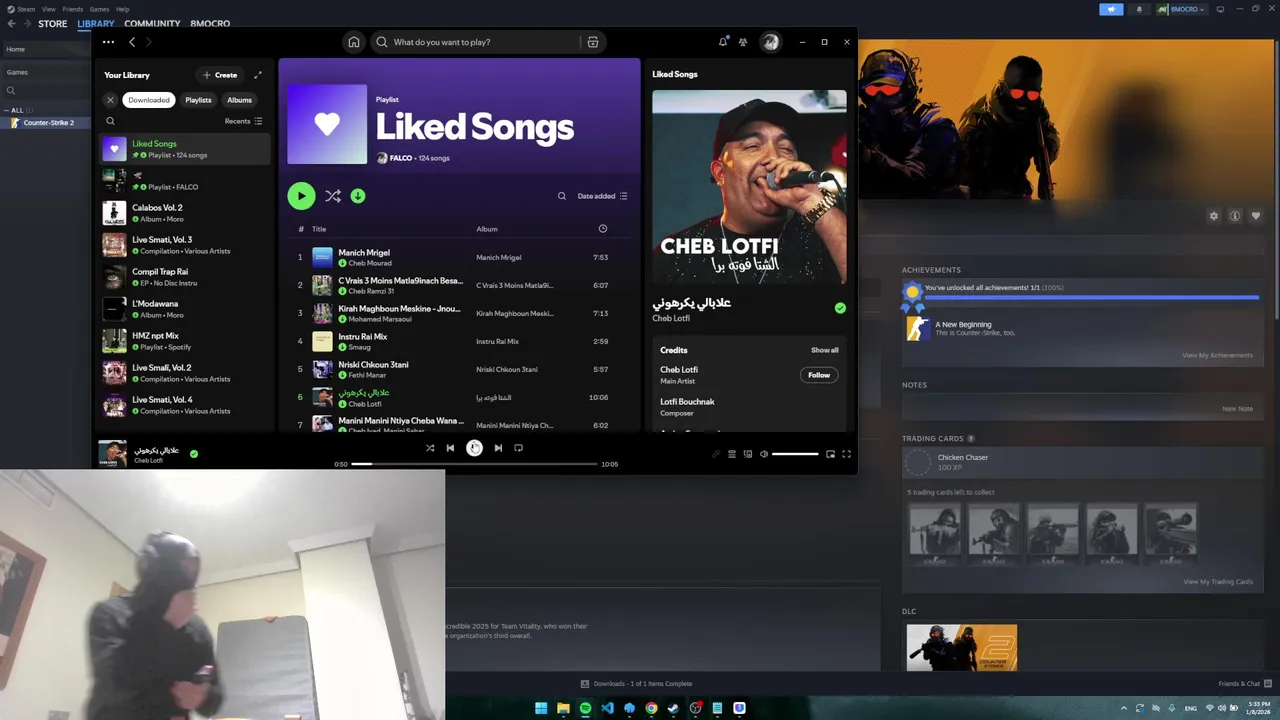Image resolution: width=1280 pixels, height=720 pixels.
Task: Clear the Downloaded filter
Action: [111, 100]
